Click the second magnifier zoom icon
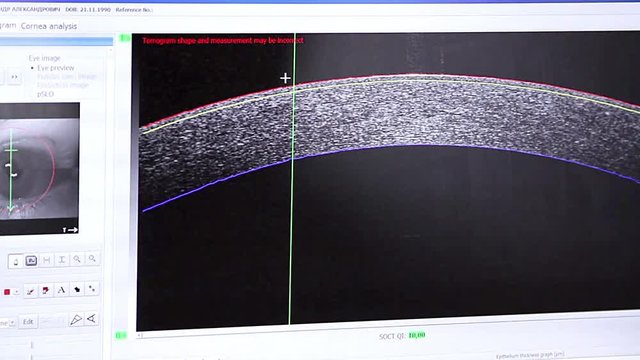 click(92, 259)
